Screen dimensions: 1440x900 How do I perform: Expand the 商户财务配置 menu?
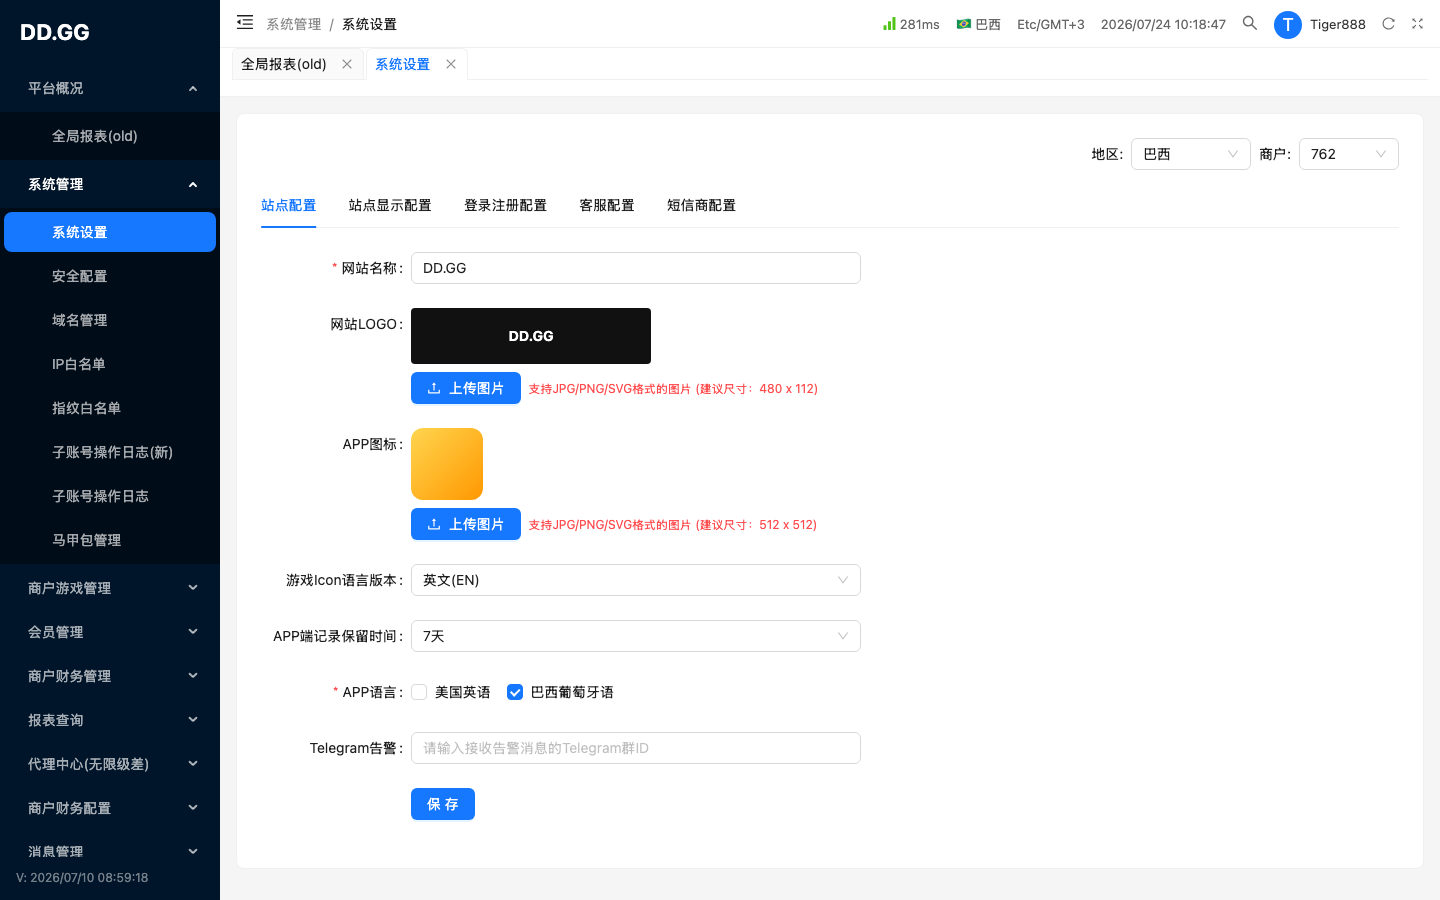[x=110, y=808]
